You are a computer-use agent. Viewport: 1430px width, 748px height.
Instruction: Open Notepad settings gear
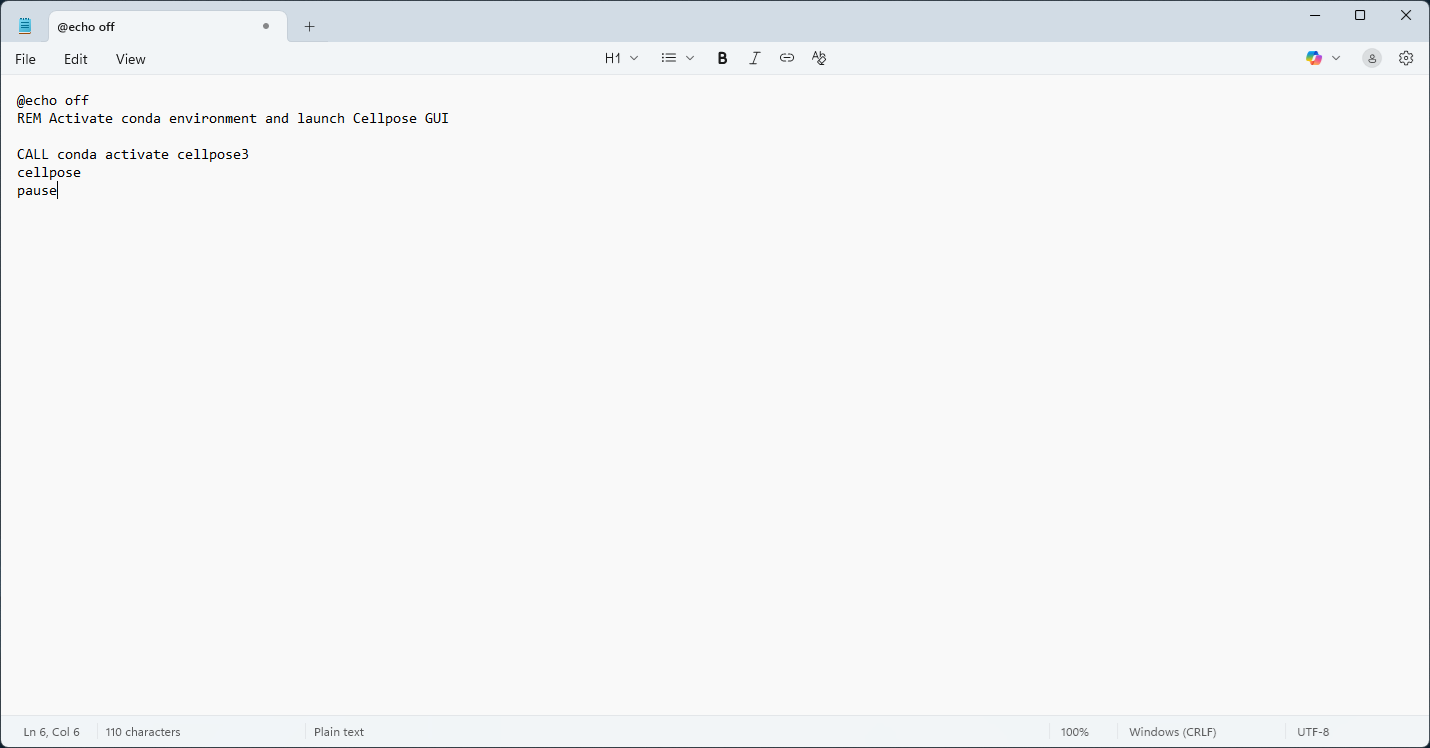click(x=1406, y=58)
